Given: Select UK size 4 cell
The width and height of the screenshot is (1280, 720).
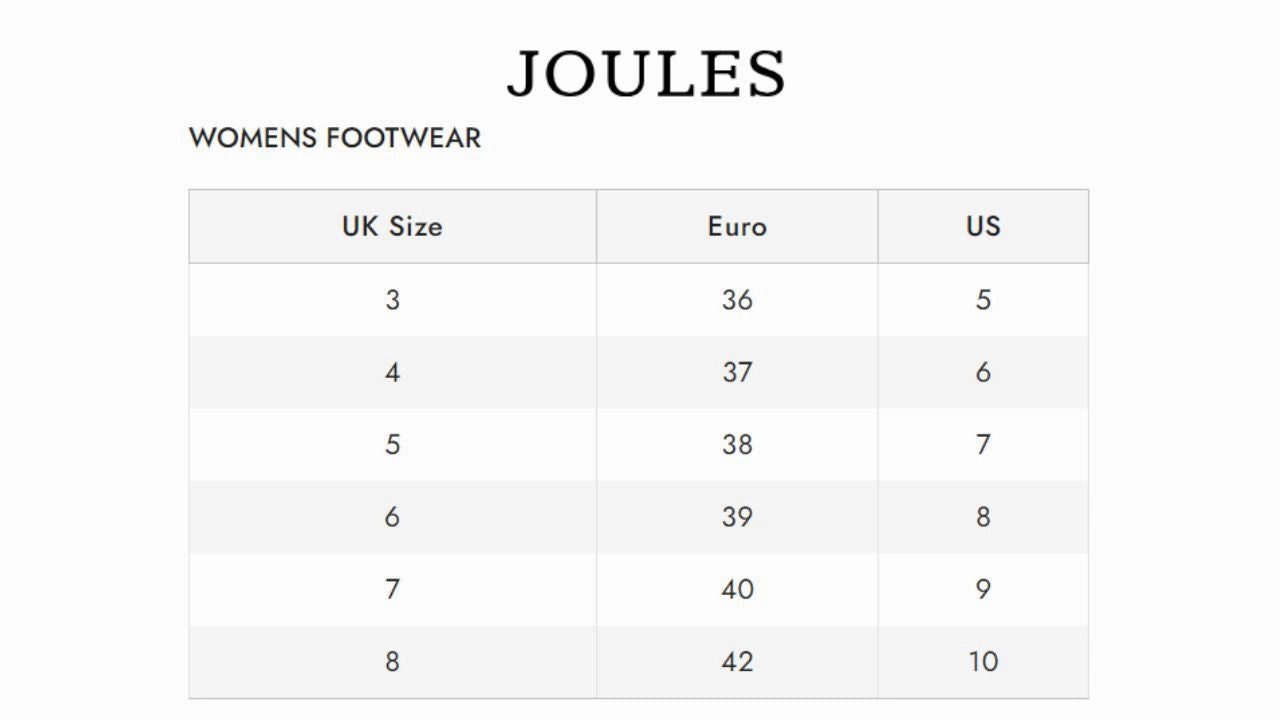Looking at the screenshot, I should pyautogui.click(x=392, y=372).
